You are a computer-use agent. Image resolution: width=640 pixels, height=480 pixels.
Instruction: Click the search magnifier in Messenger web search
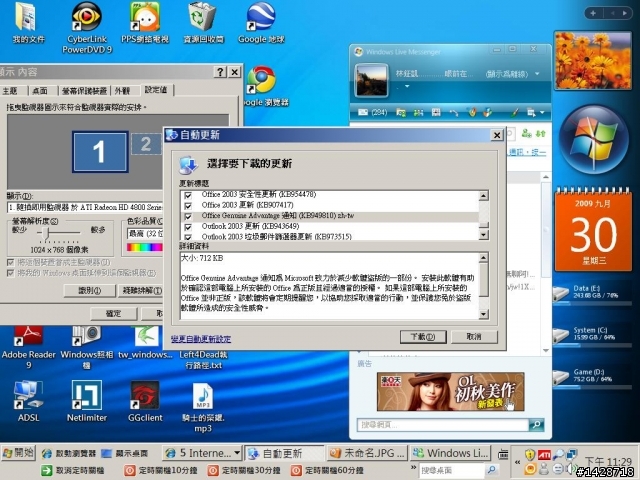536,425
